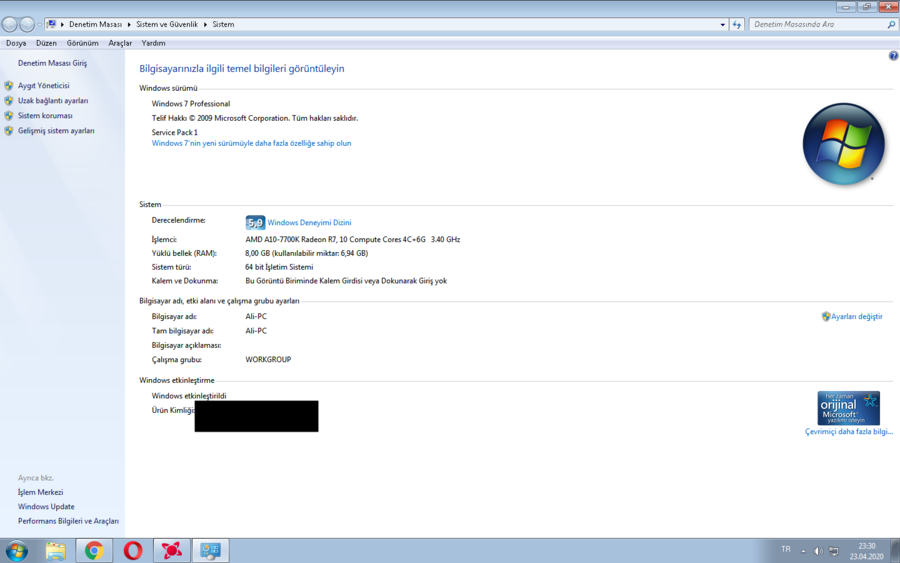This screenshot has width=900, height=563.
Task: Open Windows Update from sidebar
Action: (x=46, y=507)
